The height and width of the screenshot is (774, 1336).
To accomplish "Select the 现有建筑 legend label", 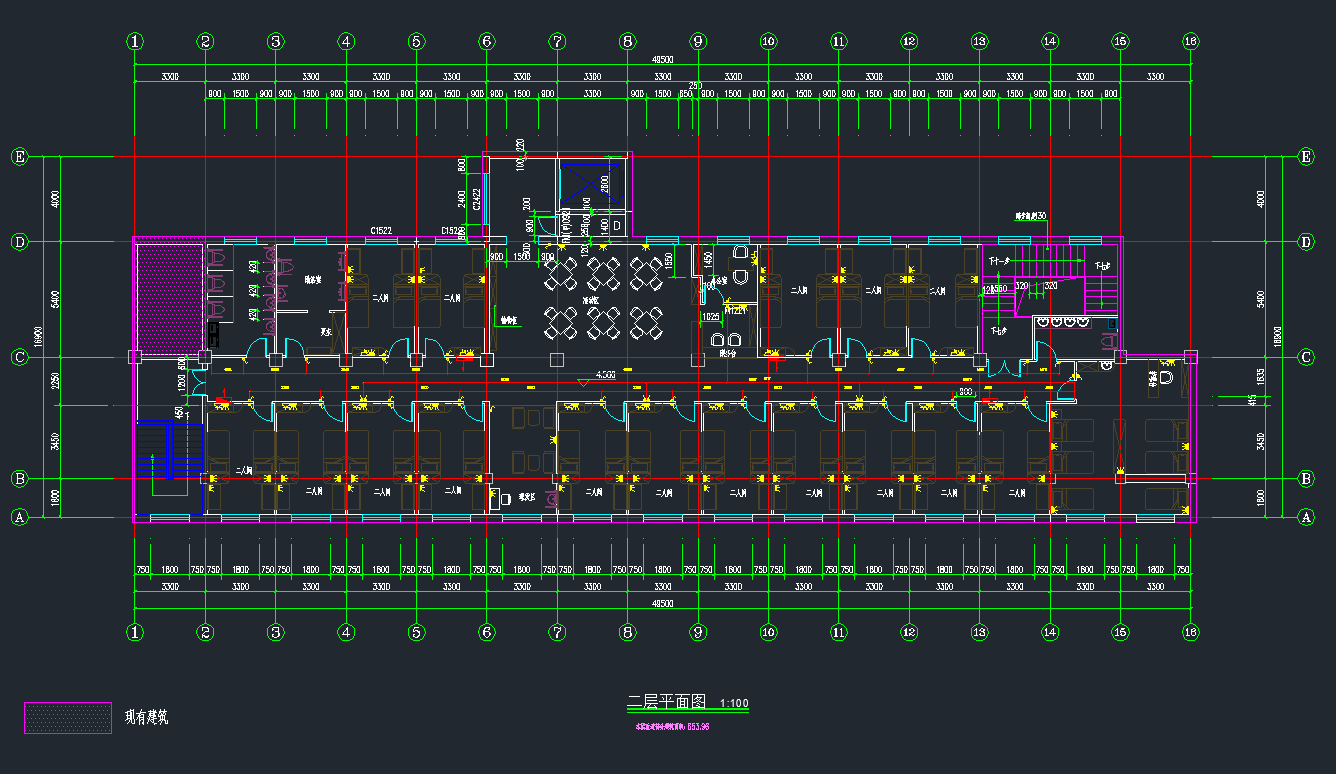I will click(146, 717).
